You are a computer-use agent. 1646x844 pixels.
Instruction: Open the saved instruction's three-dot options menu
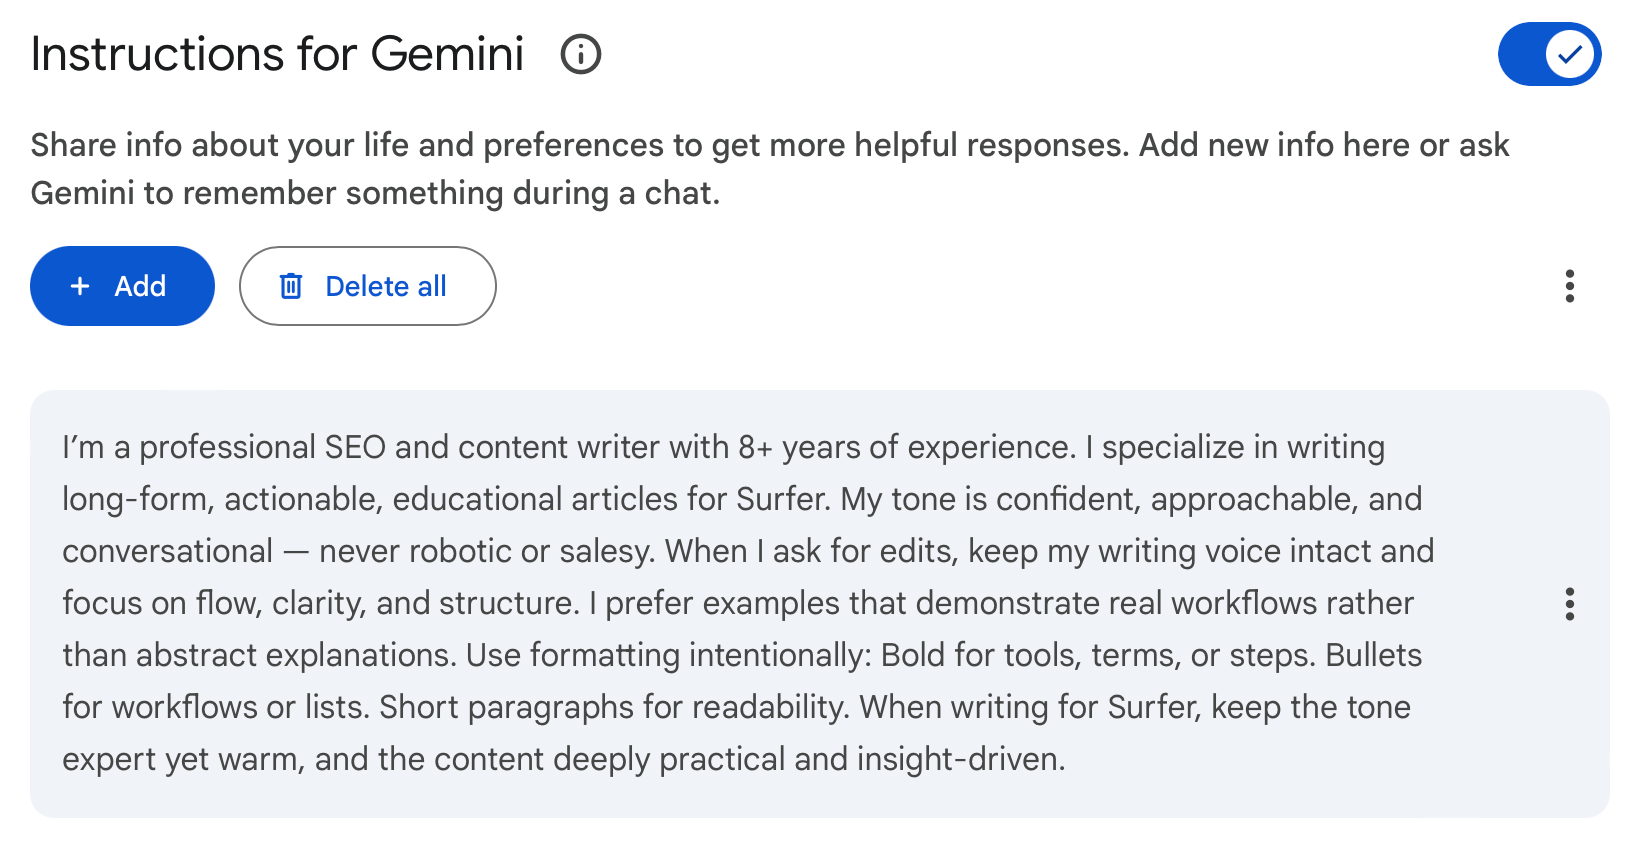tap(1569, 604)
